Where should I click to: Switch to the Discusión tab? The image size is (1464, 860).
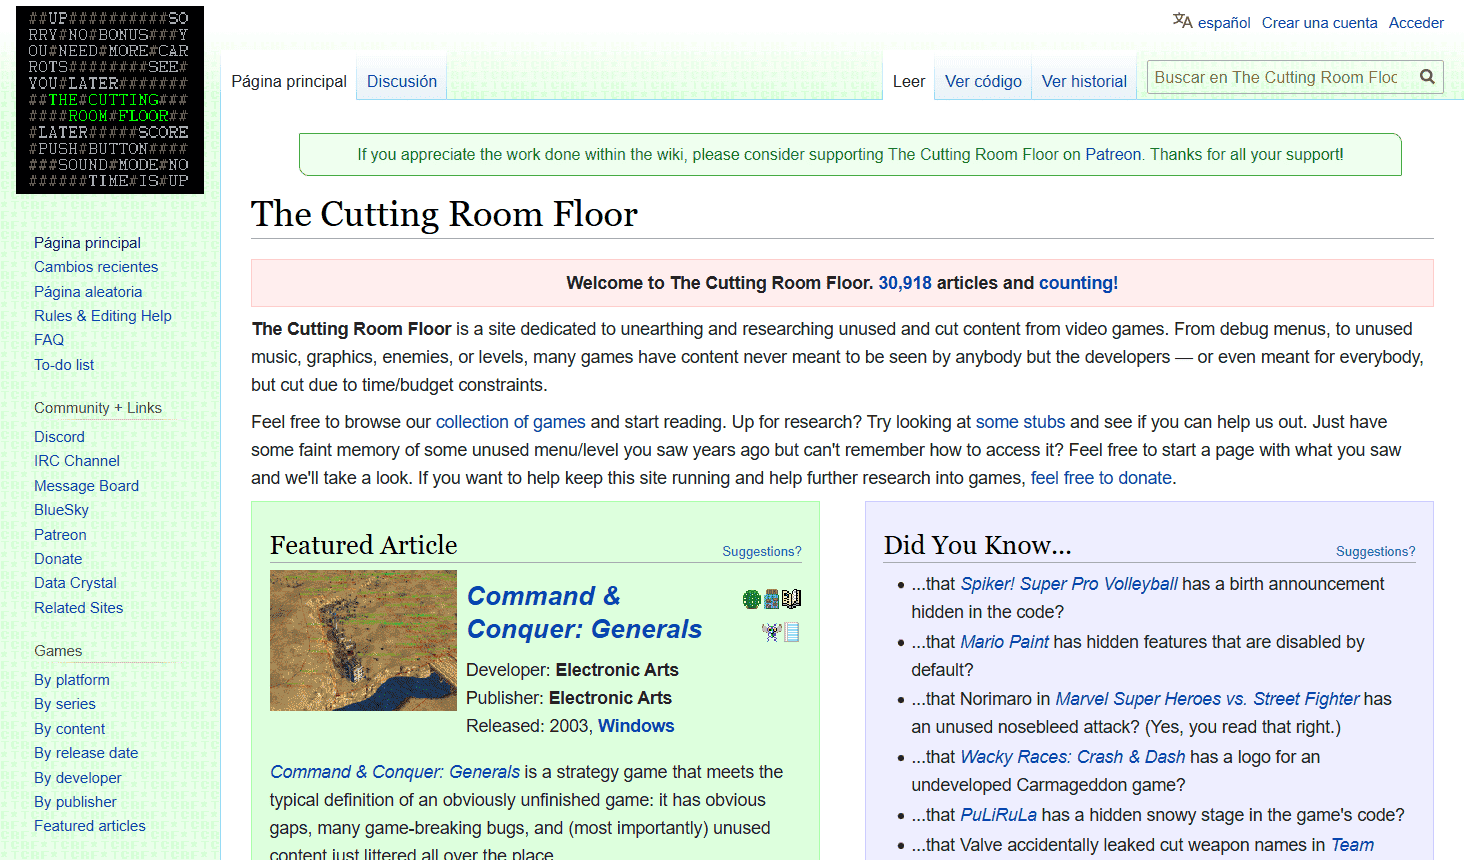(x=401, y=81)
